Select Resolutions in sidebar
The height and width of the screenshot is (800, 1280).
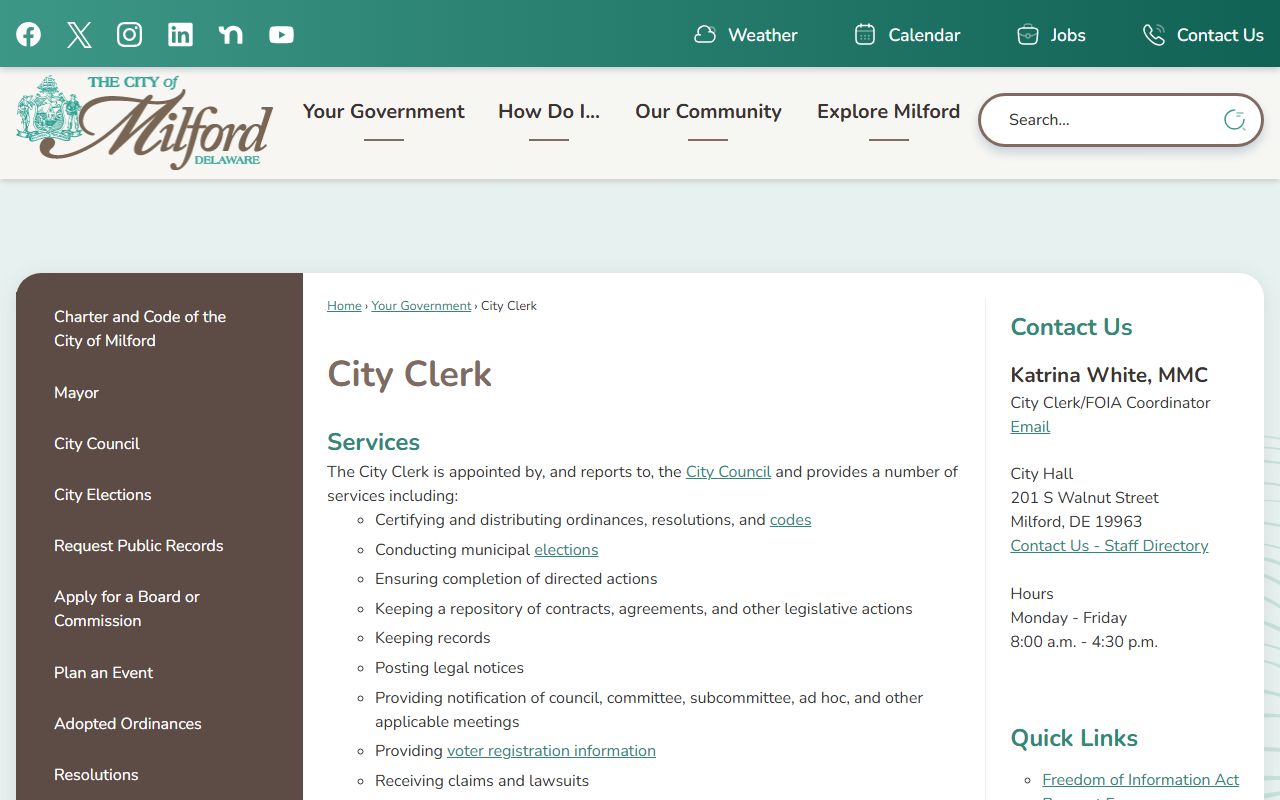coord(96,774)
